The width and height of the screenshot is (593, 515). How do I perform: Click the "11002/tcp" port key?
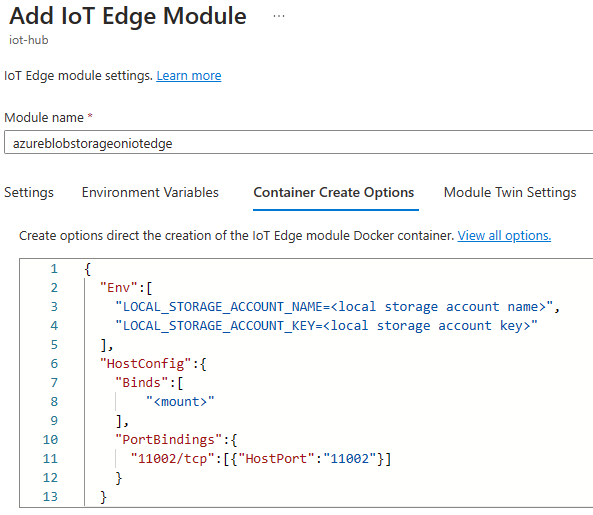(172, 459)
